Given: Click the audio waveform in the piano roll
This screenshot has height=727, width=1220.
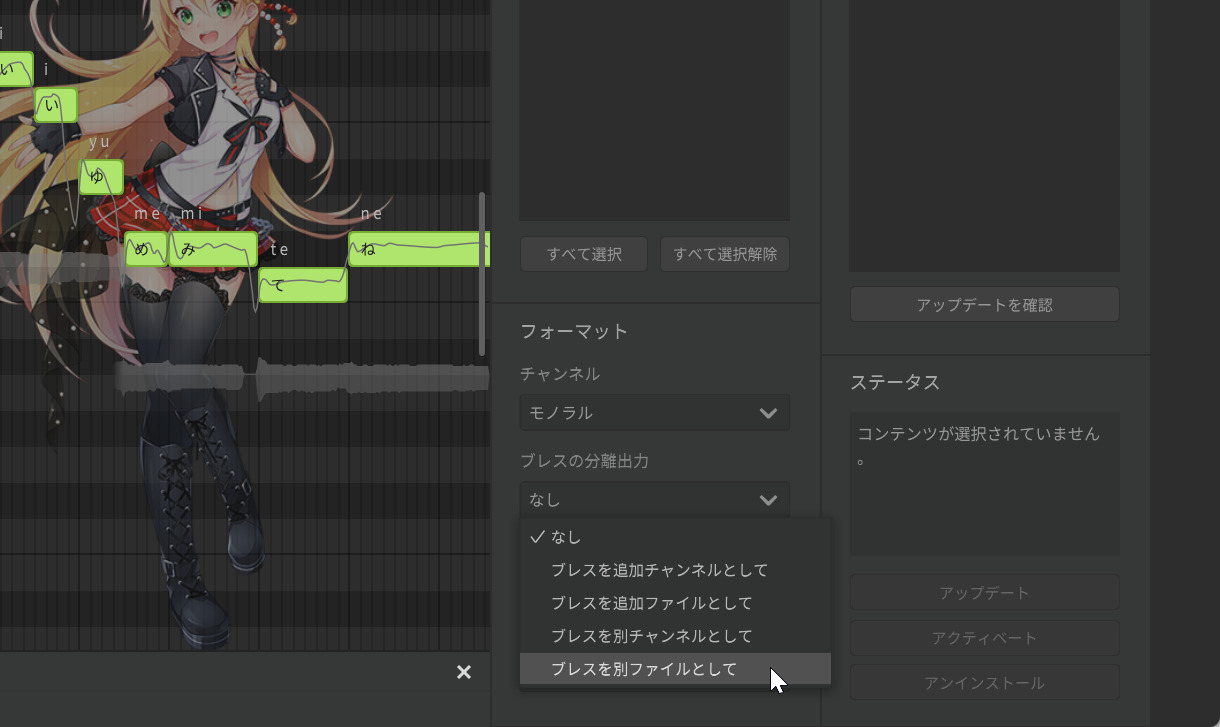Looking at the screenshot, I should click(x=302, y=379).
